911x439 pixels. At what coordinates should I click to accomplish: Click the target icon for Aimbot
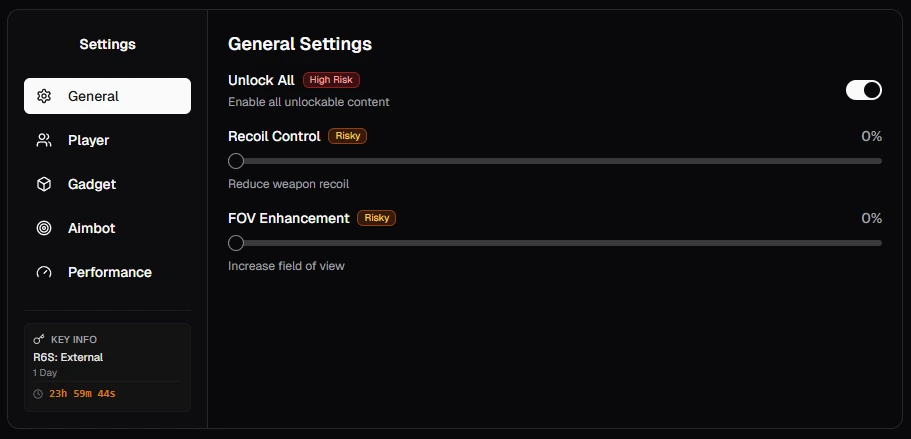(x=44, y=228)
